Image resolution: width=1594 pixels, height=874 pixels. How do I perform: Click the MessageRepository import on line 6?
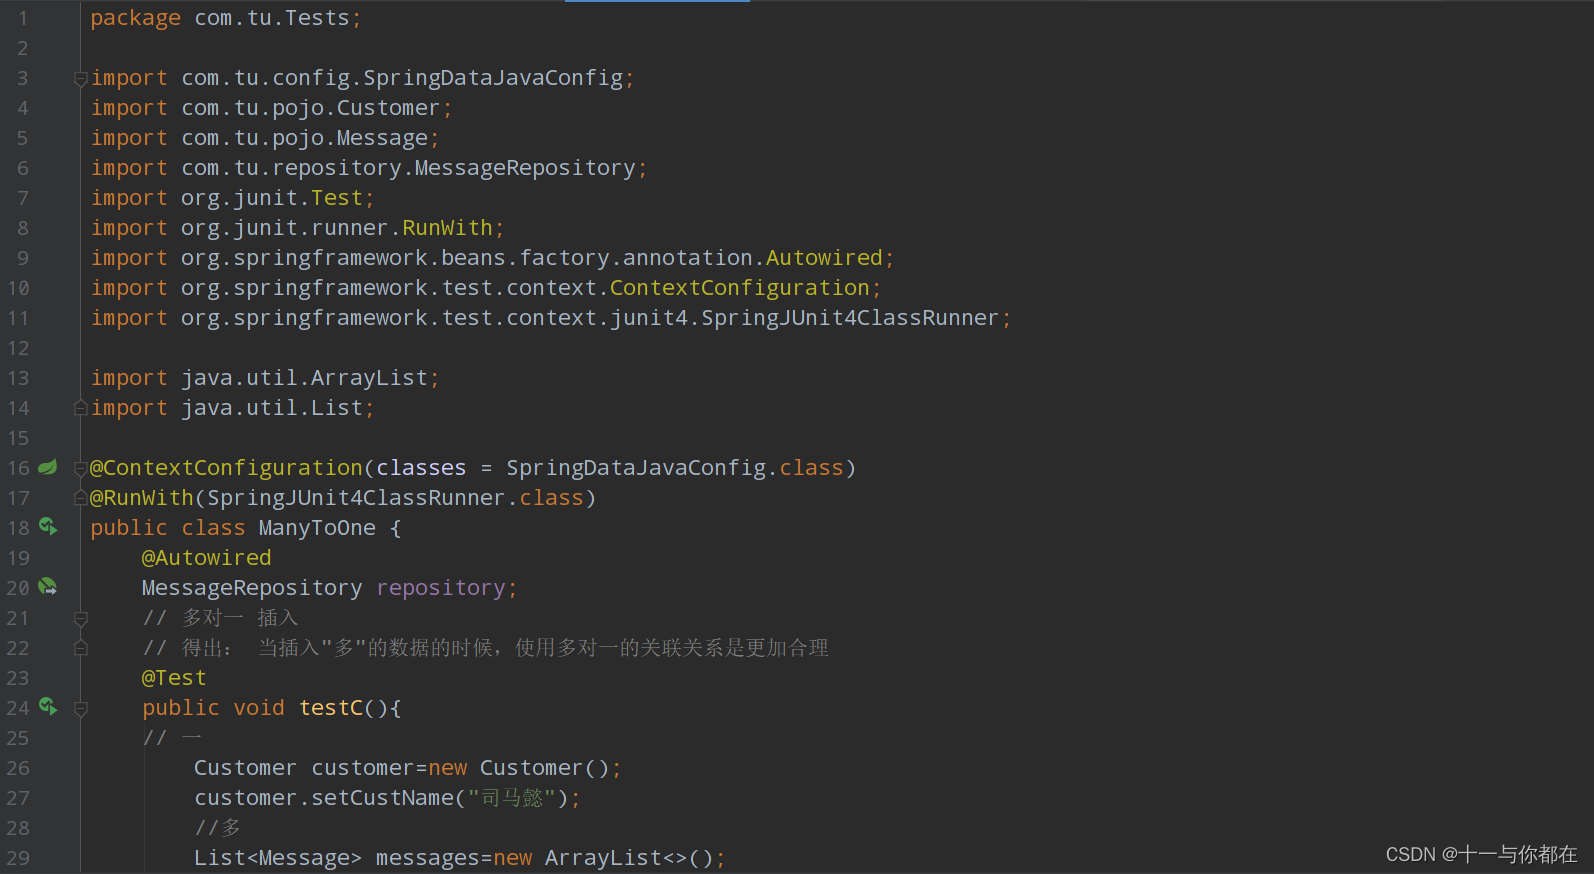(525, 168)
